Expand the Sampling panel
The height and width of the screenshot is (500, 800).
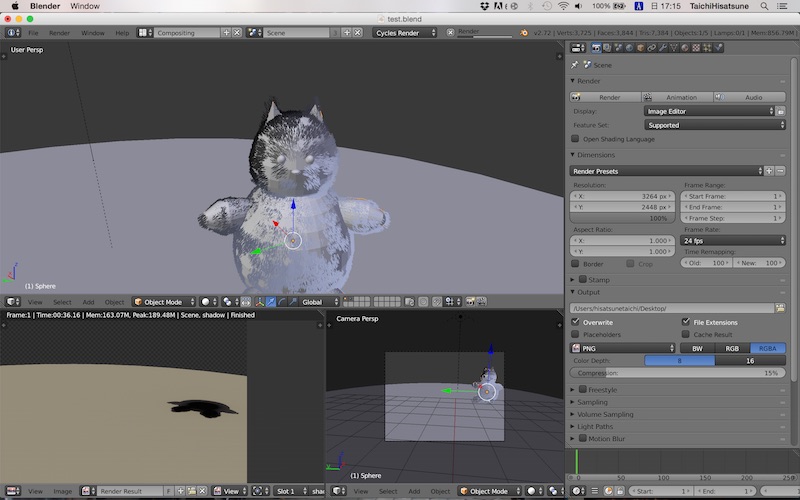point(592,402)
